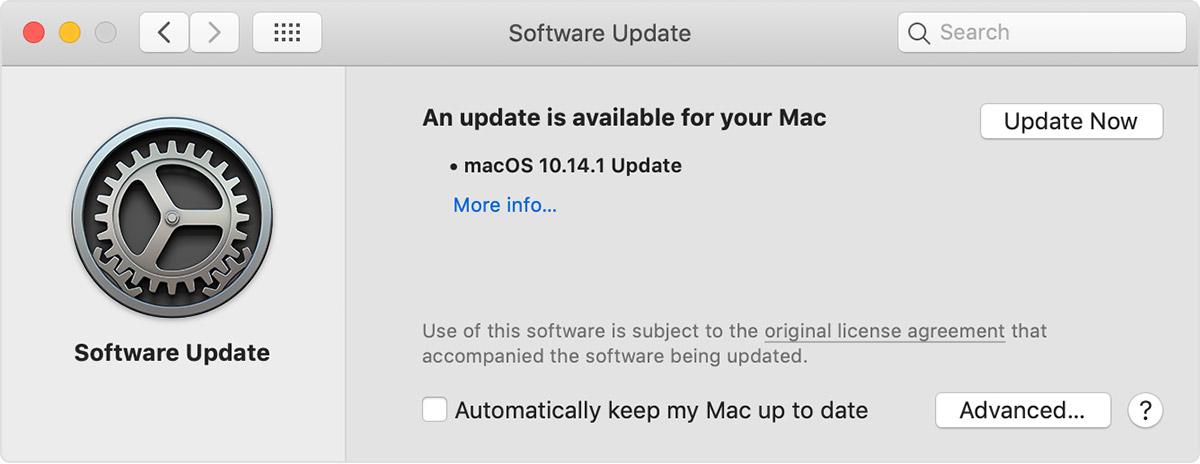Go back with the left chevron button
1200x464 pixels.
[164, 33]
